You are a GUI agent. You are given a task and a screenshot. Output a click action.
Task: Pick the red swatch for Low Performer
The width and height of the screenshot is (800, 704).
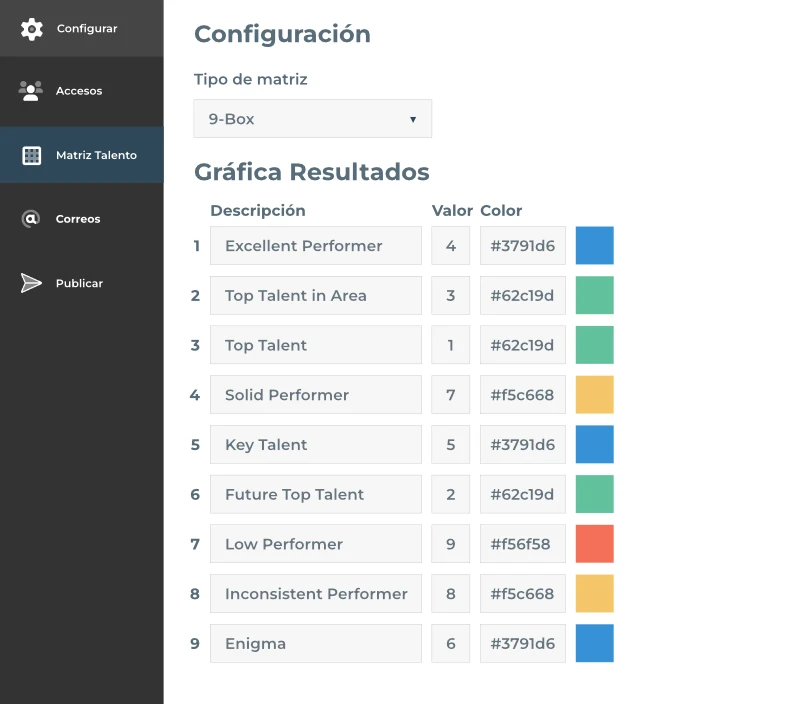[594, 544]
